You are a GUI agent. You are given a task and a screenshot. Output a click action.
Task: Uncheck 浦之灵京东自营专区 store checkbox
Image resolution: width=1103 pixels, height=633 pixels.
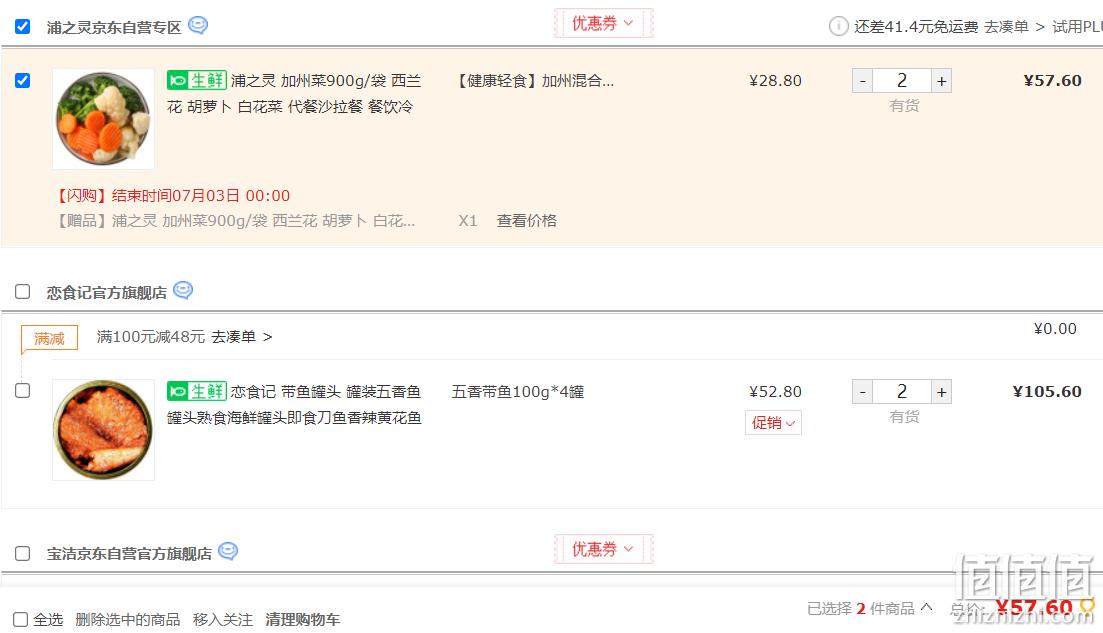[23, 27]
